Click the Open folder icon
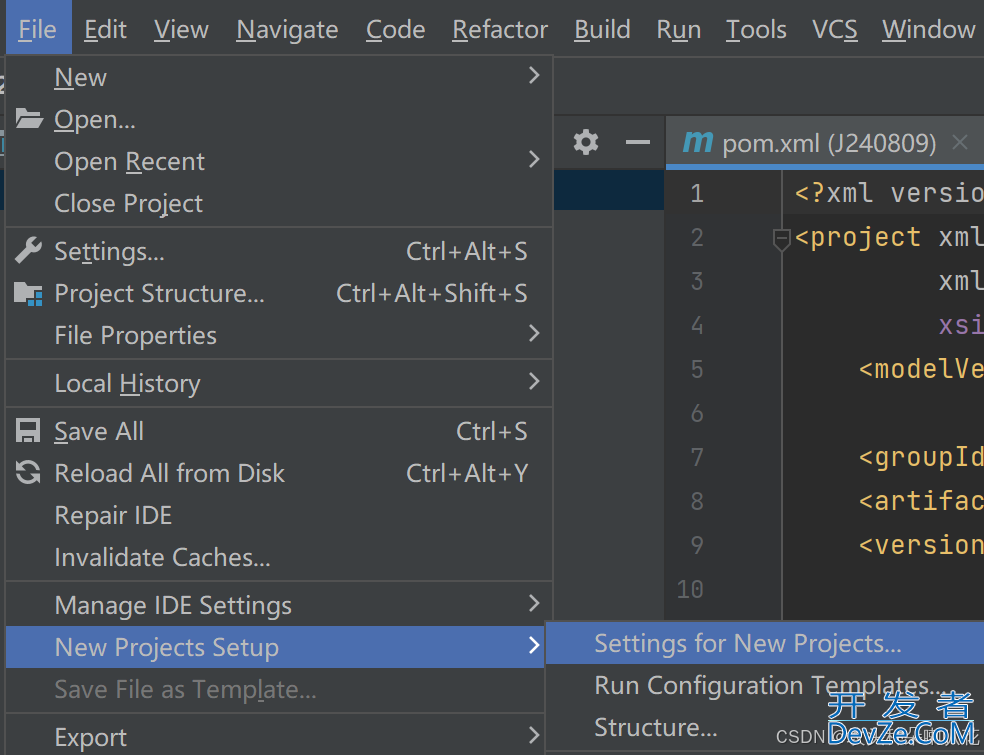 point(29,118)
